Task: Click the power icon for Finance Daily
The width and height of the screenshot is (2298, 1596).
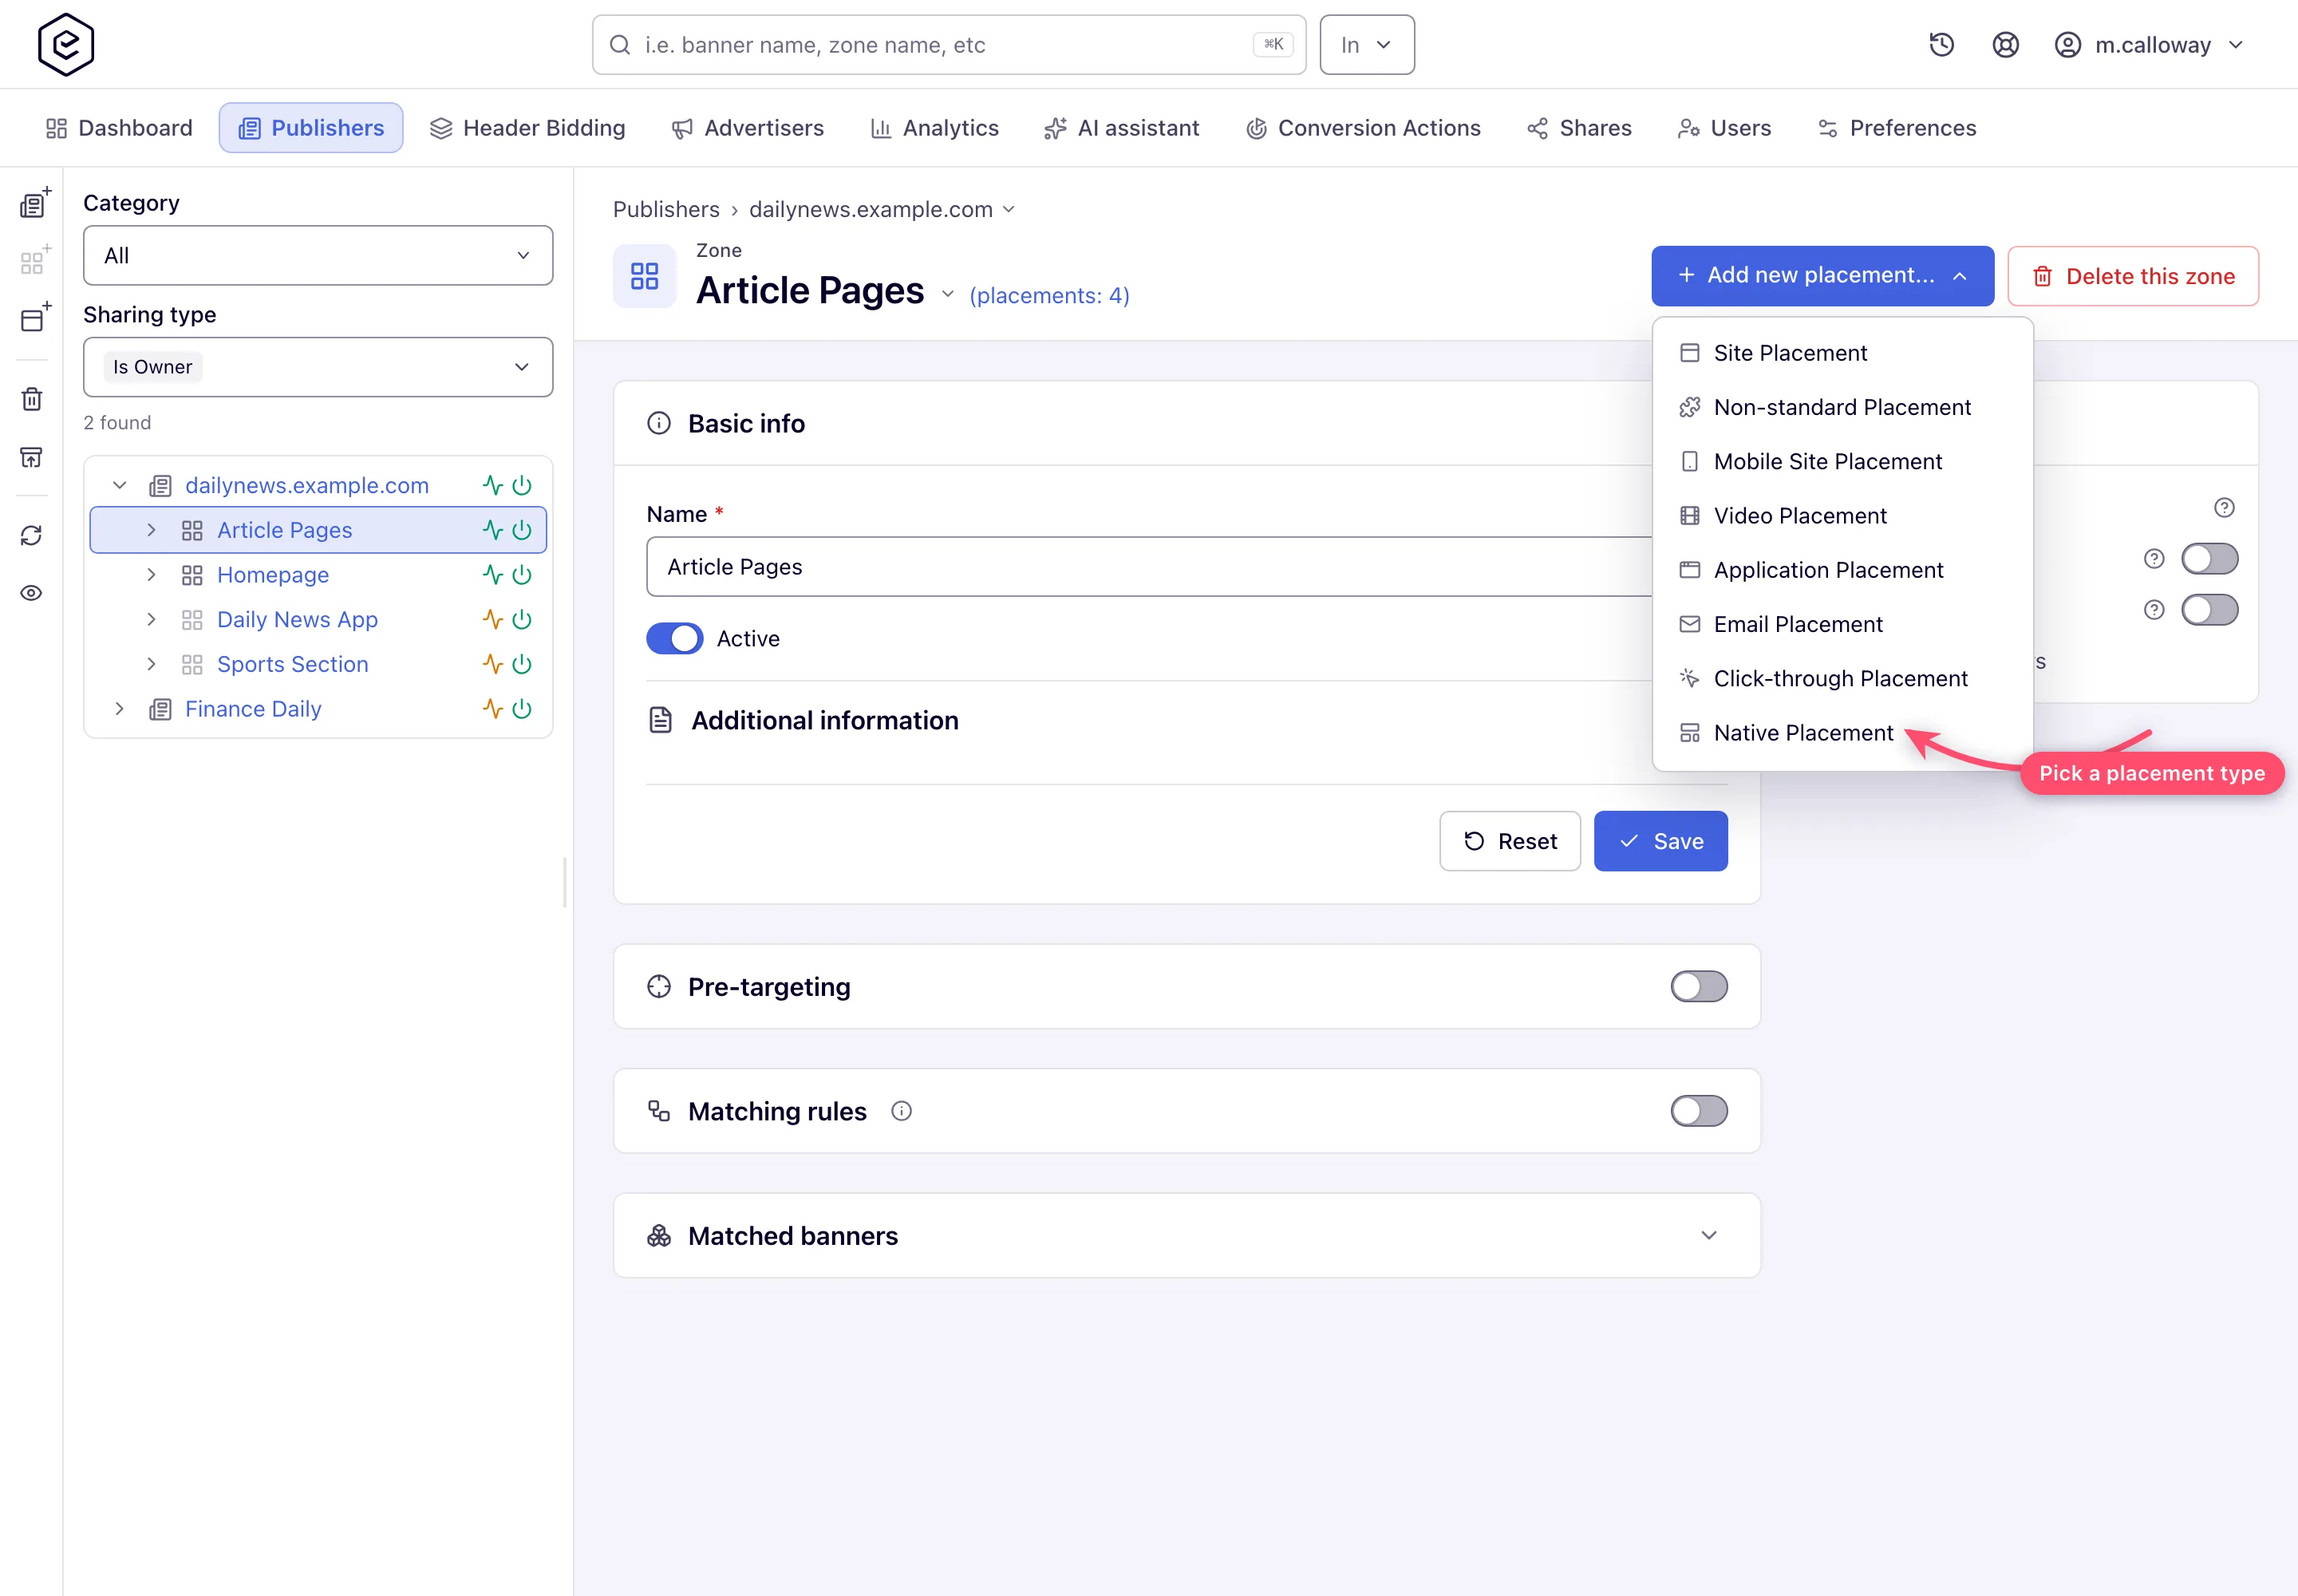Action: tap(522, 709)
